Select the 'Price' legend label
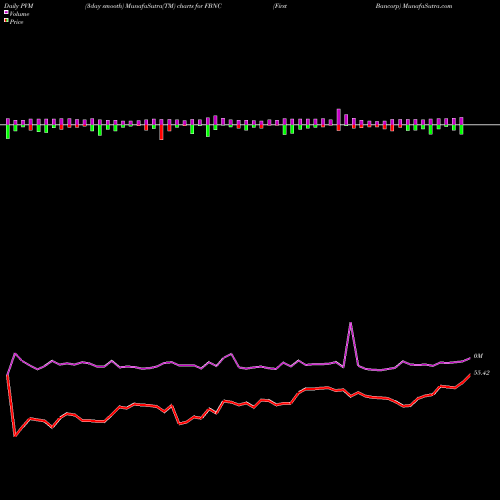The width and height of the screenshot is (500, 500). tap(16, 22)
